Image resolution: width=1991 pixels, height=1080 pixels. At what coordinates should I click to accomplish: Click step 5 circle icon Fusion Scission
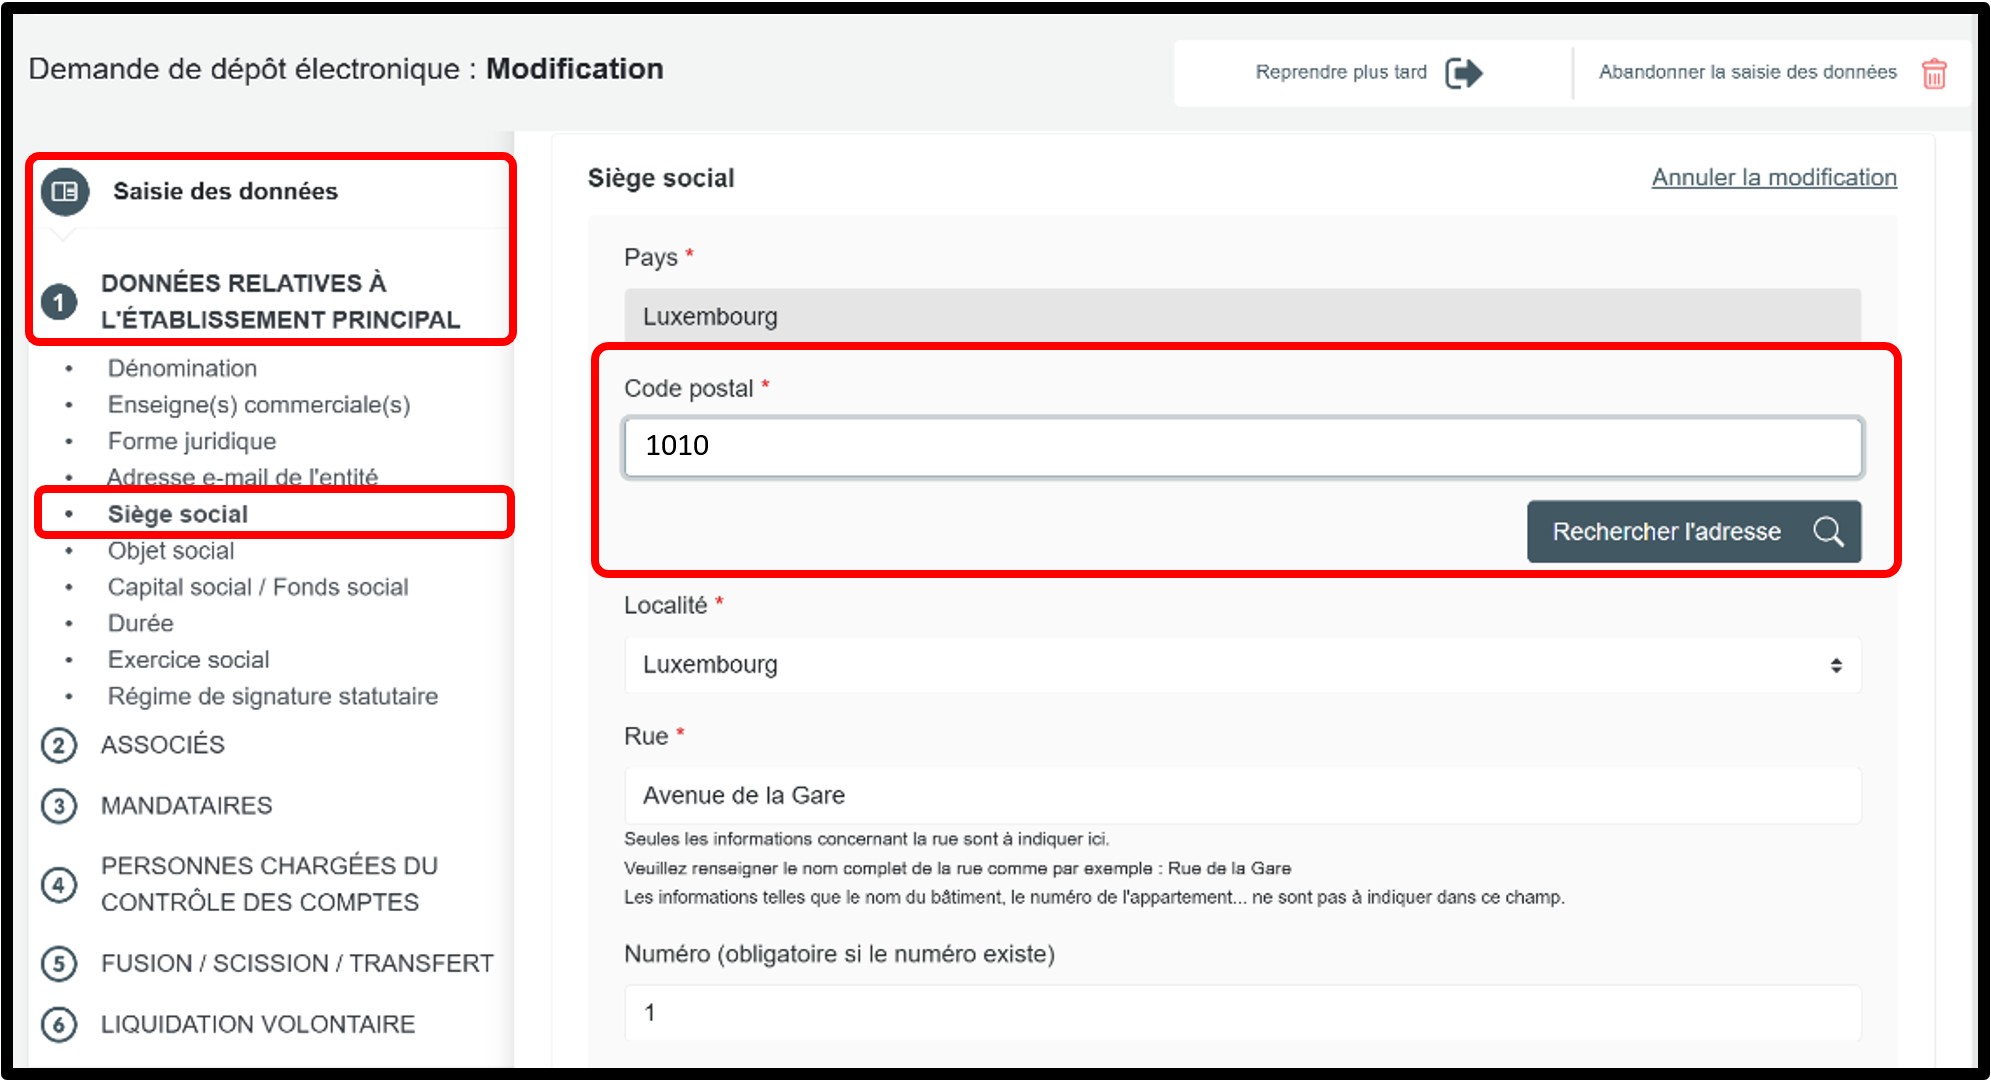[x=59, y=963]
